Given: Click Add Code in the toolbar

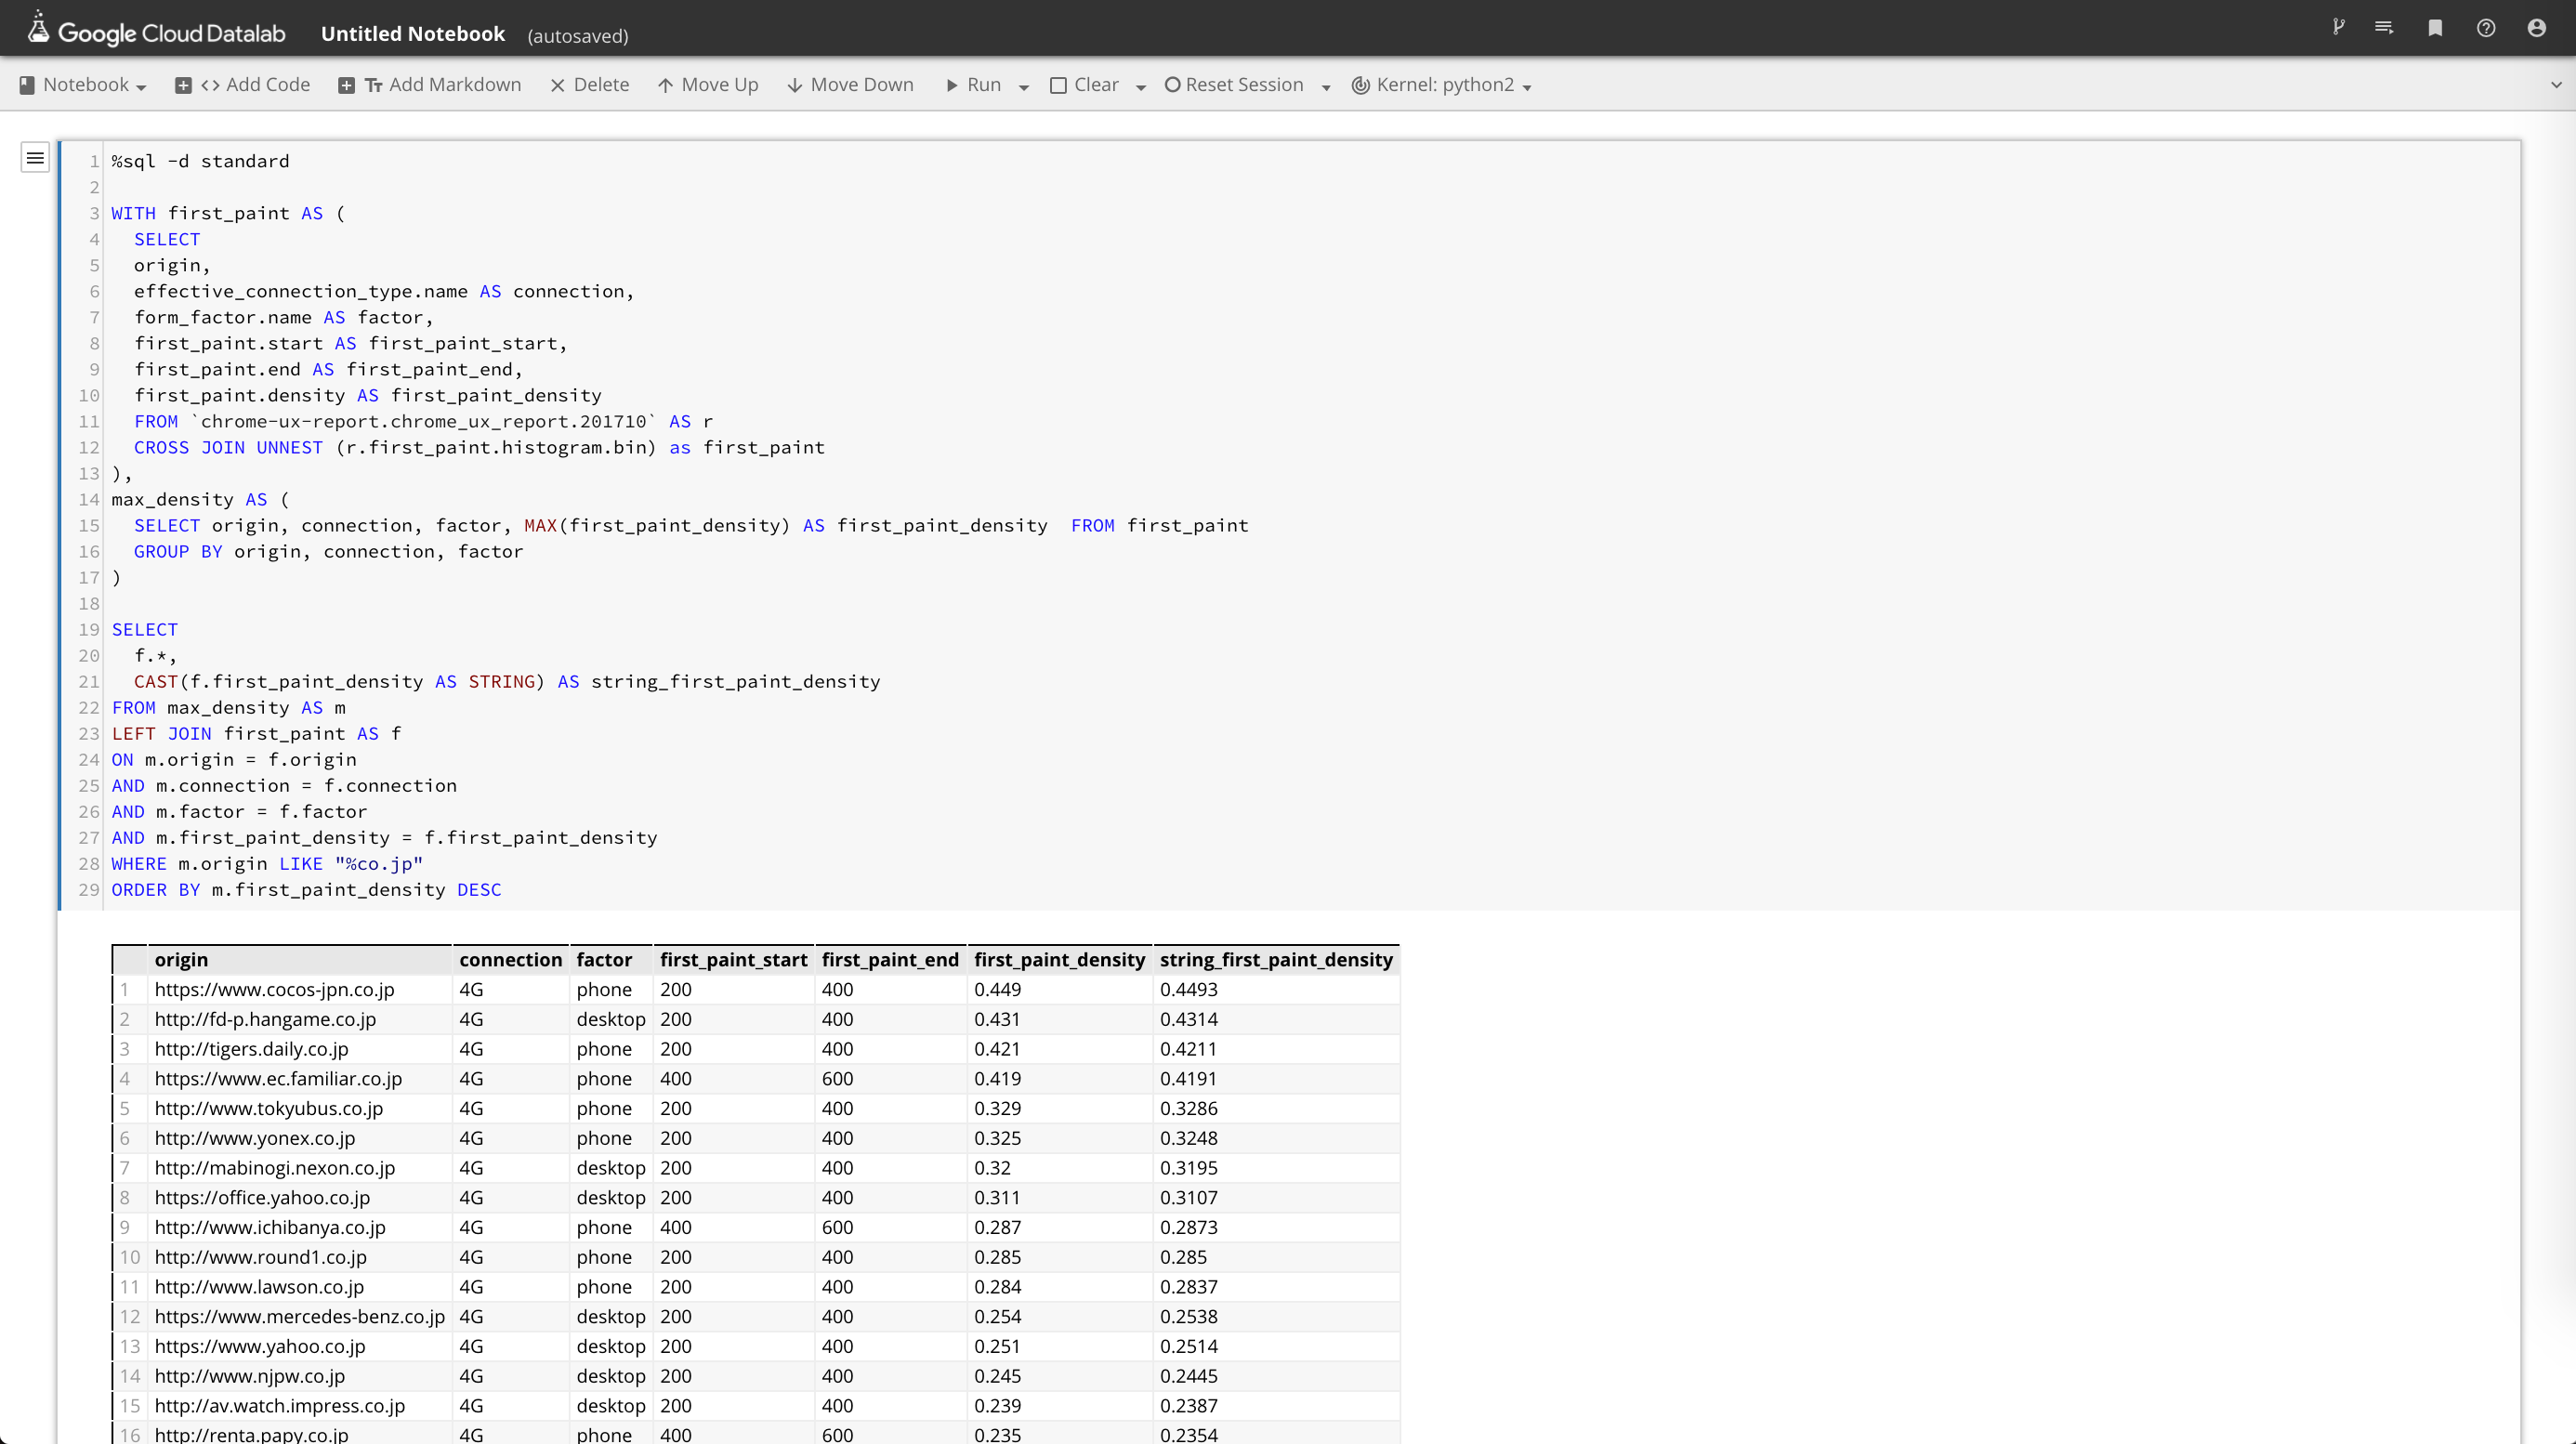Looking at the screenshot, I should click(x=243, y=85).
